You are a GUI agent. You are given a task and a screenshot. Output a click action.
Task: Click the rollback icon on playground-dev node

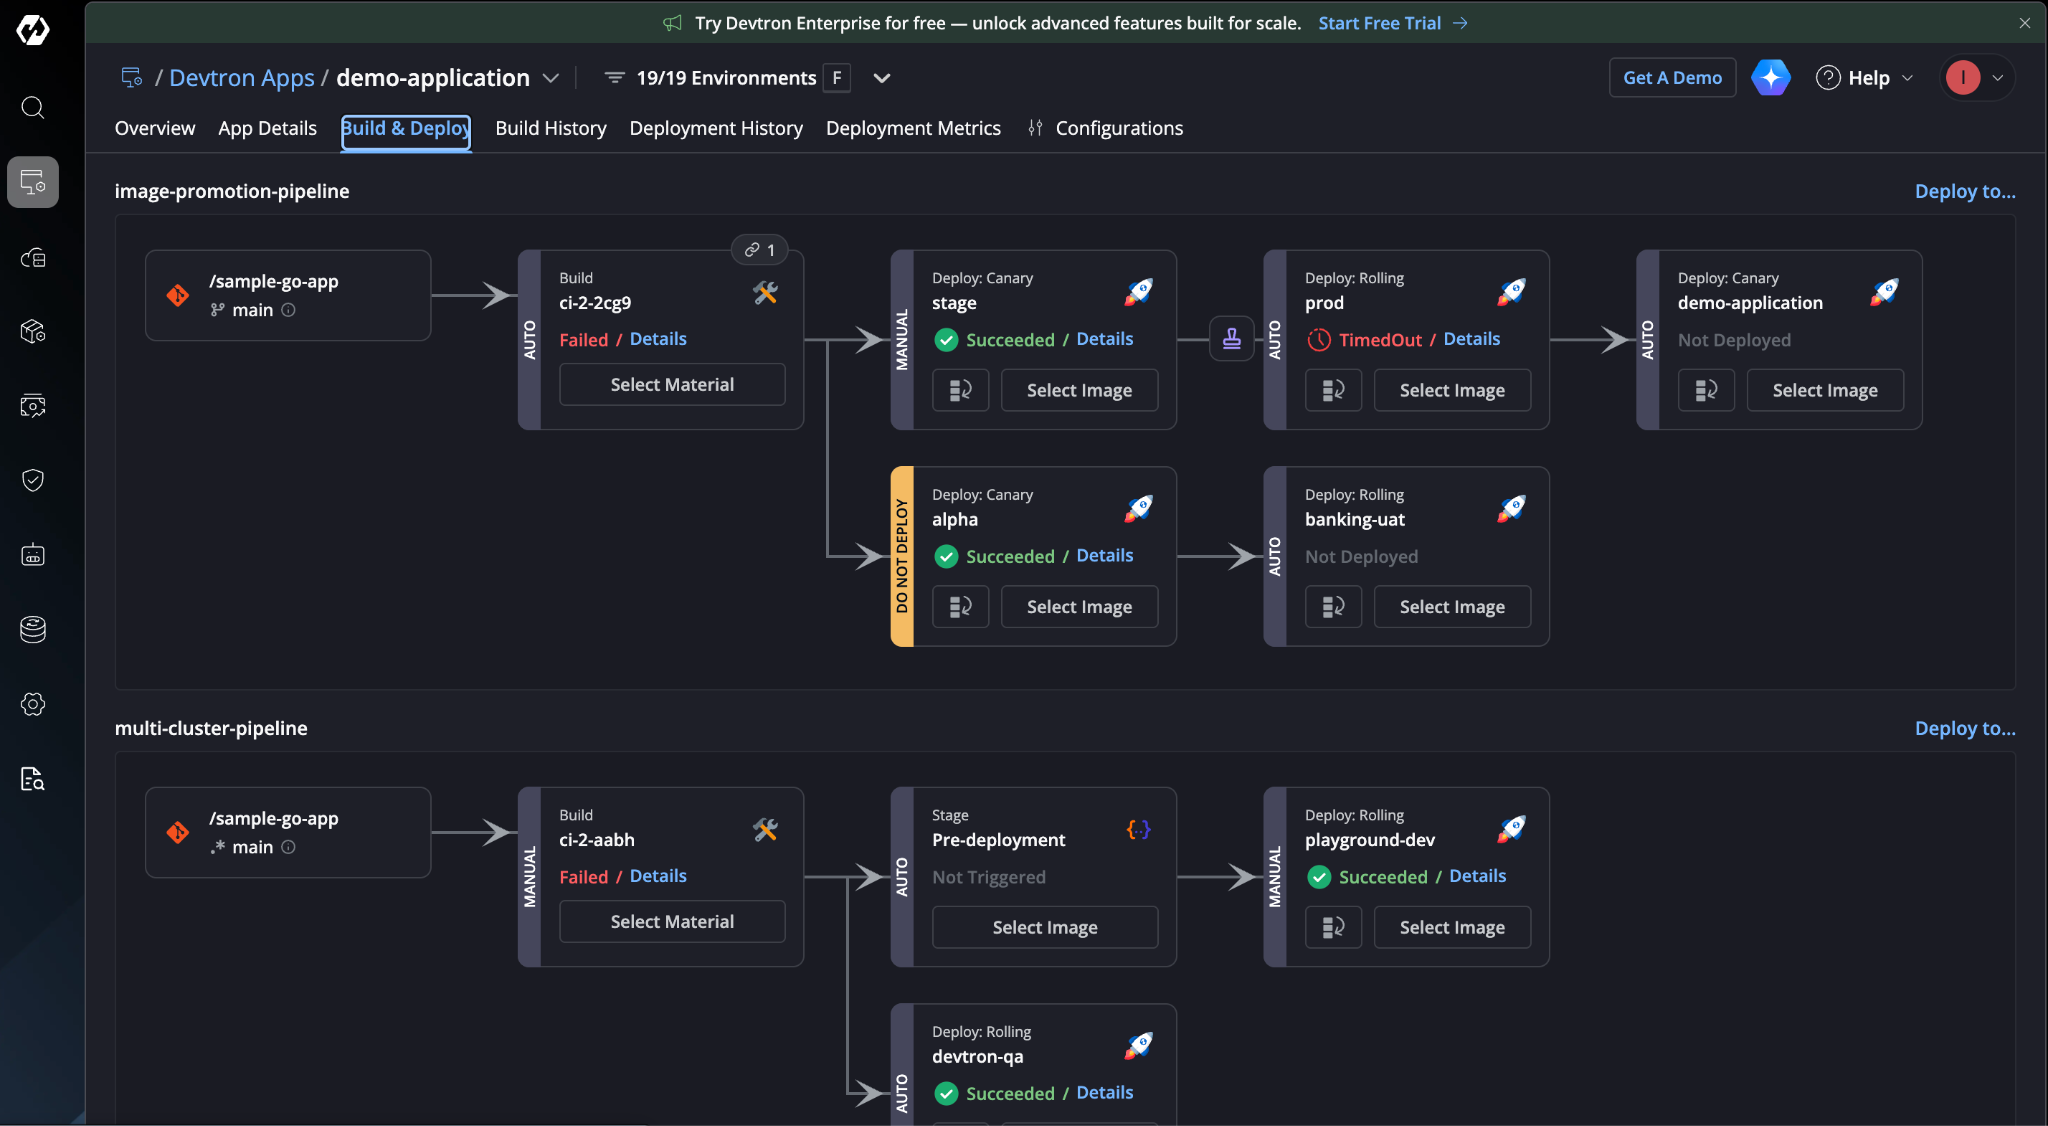click(1333, 927)
